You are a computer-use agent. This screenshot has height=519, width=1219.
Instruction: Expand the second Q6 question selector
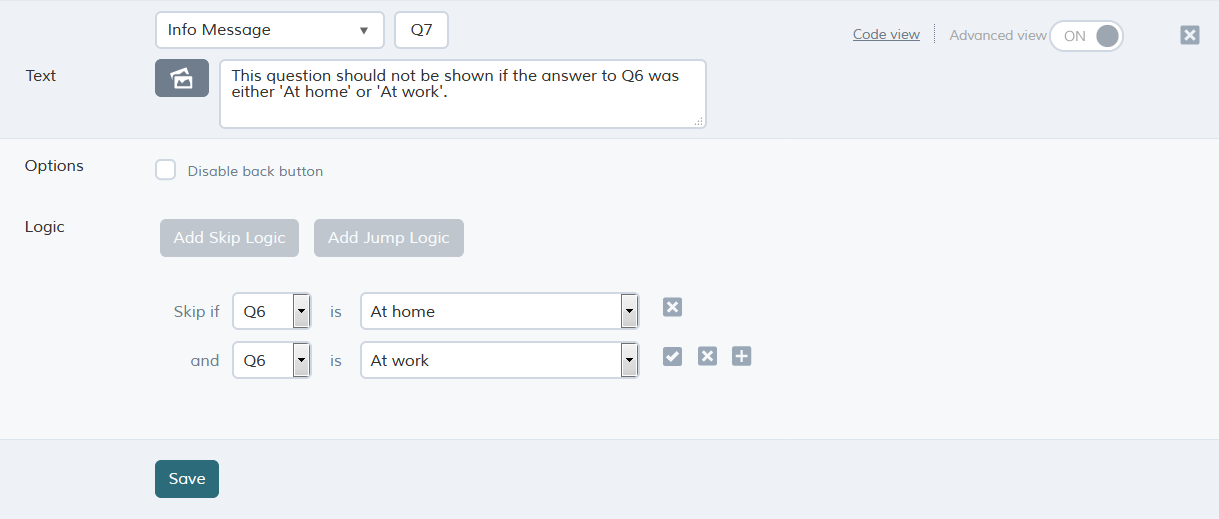click(x=271, y=360)
